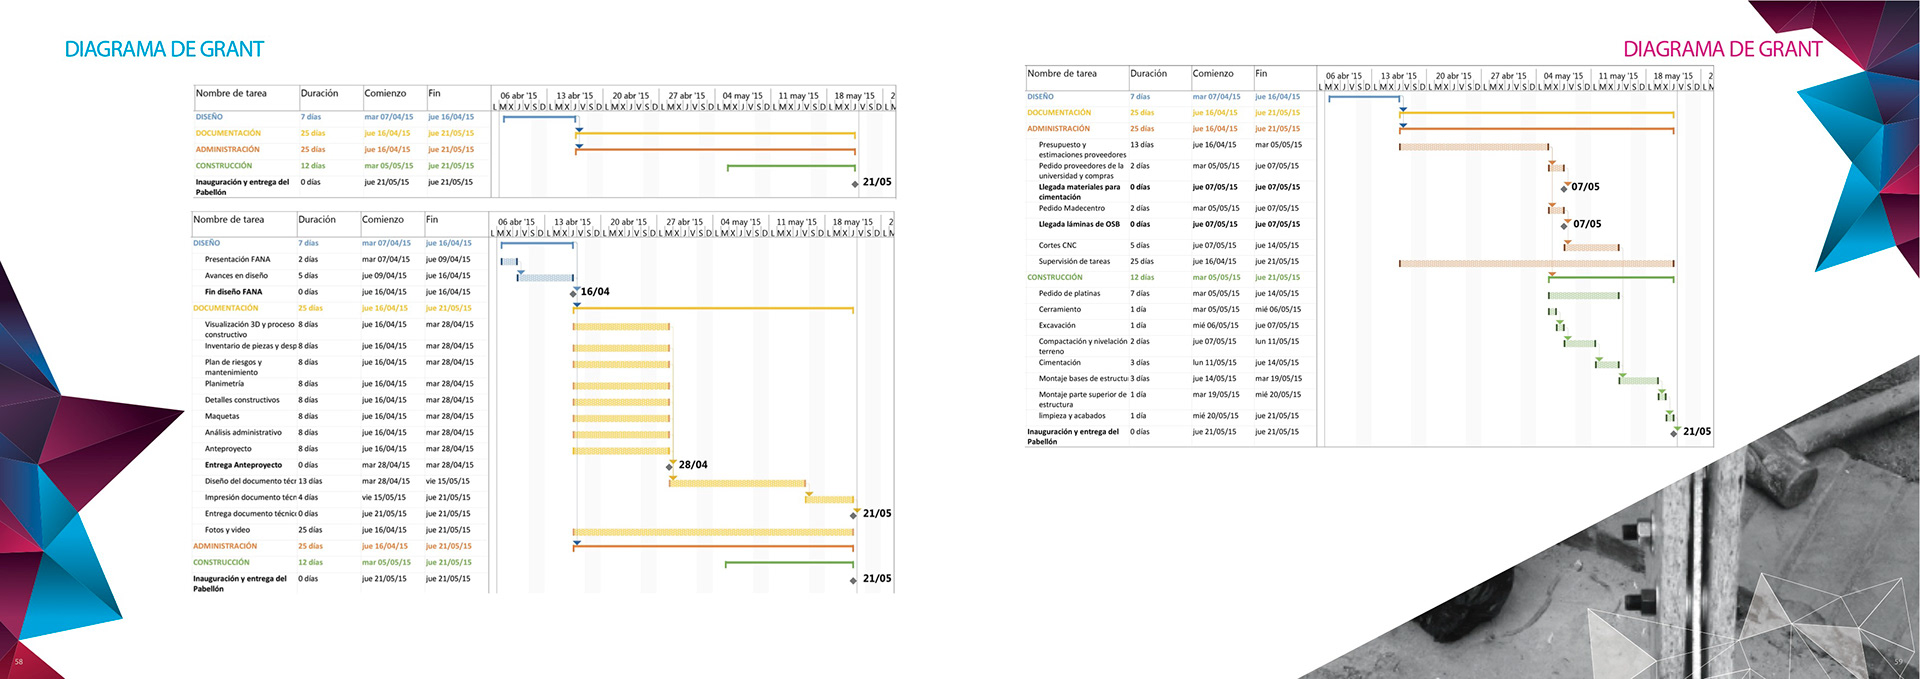
Task: Select the Anteproyecto task name
Action: point(228,449)
